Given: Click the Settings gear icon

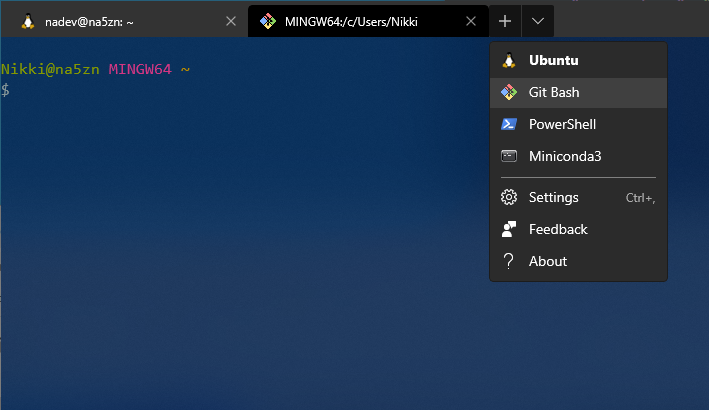Looking at the screenshot, I should (x=509, y=197).
